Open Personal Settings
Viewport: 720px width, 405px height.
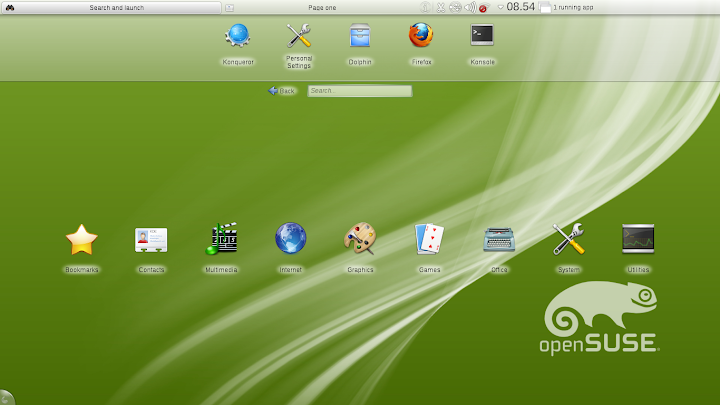(299, 45)
